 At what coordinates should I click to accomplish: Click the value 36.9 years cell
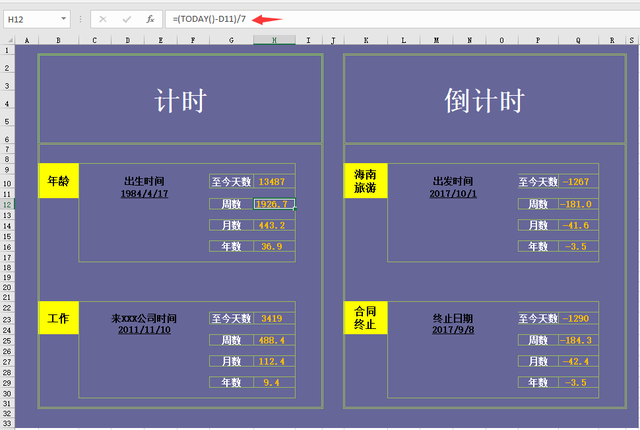[x=274, y=246]
